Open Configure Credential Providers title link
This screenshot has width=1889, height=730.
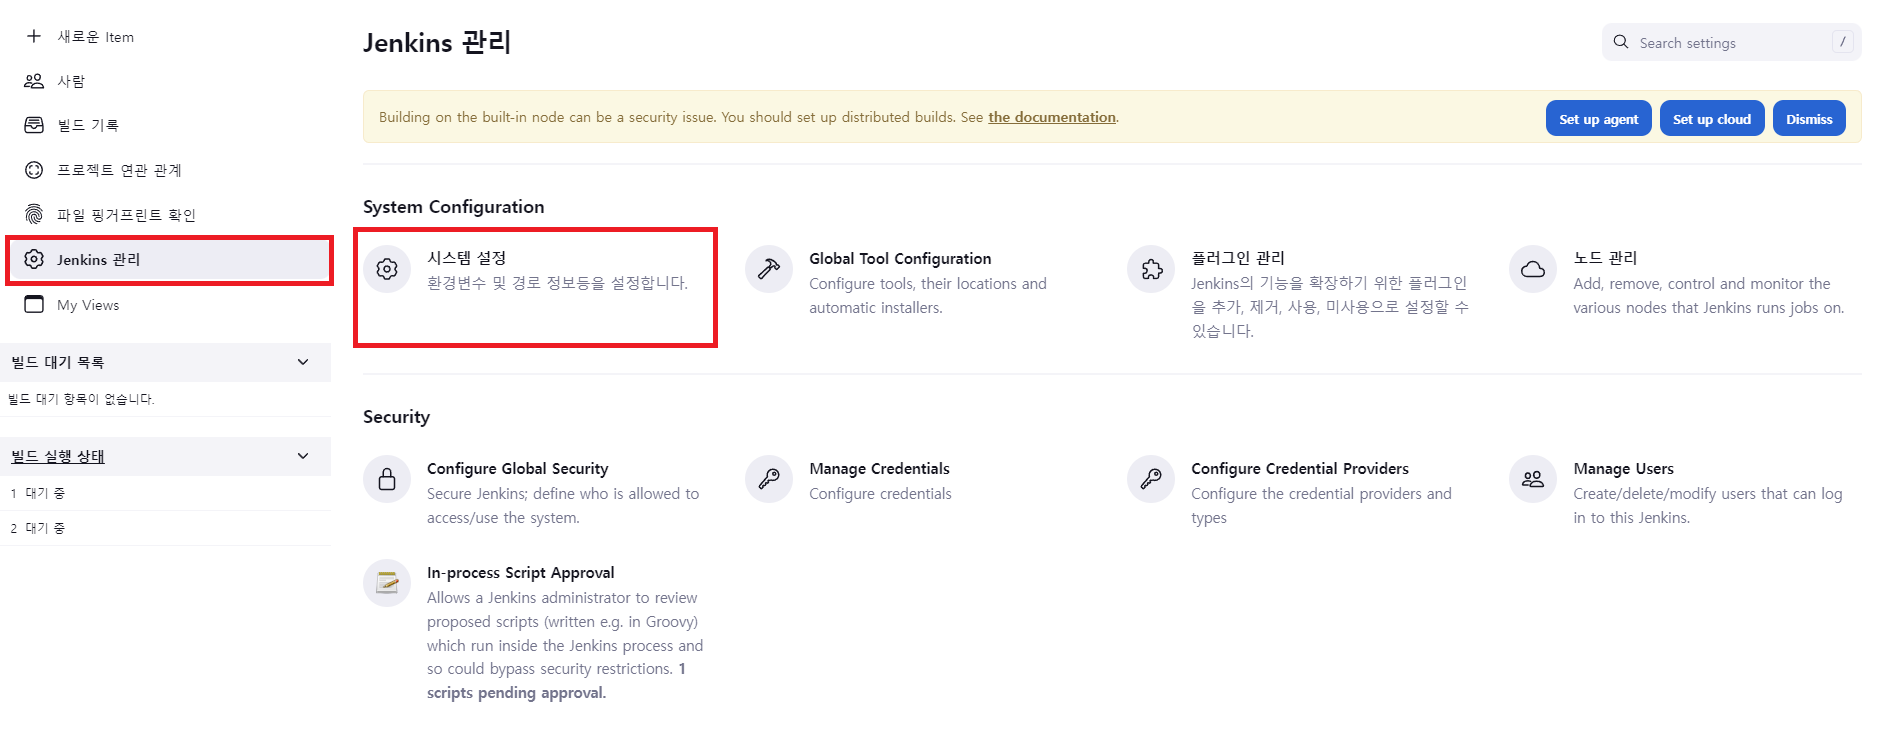tap(1300, 468)
